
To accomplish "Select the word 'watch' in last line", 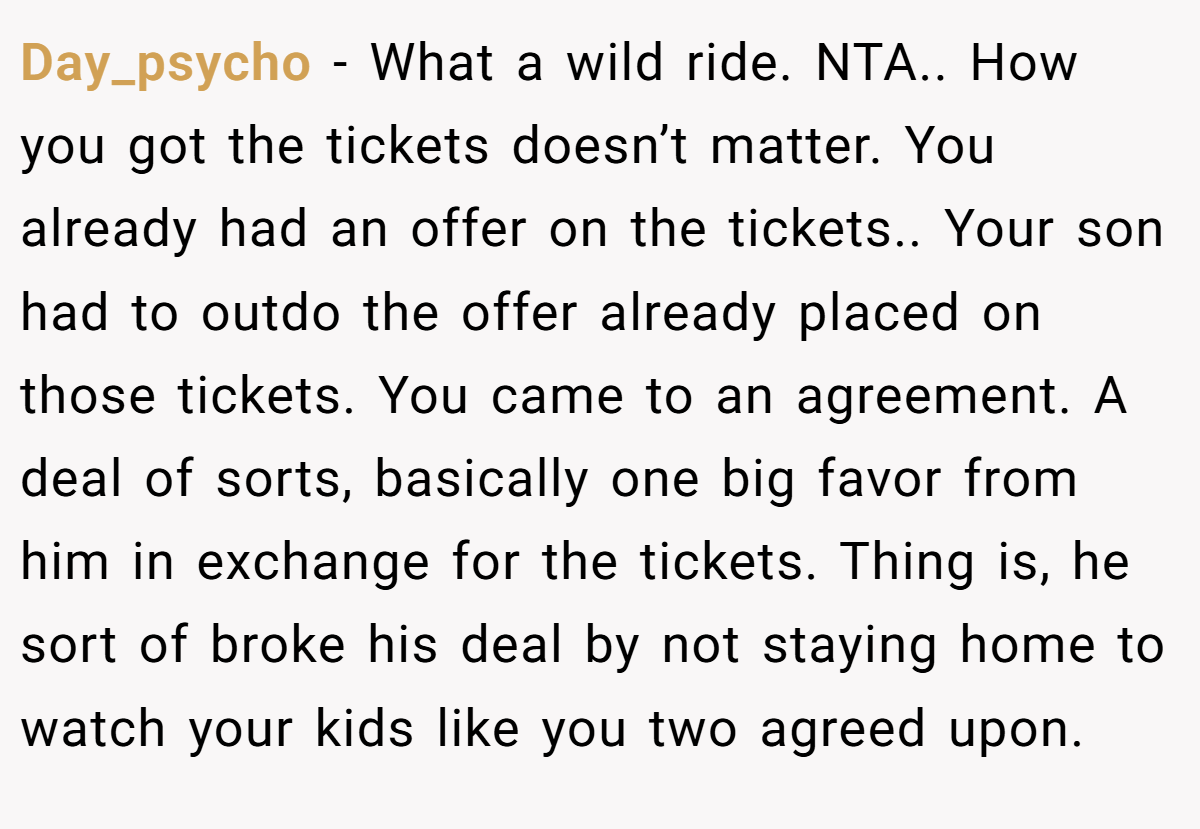I will click(x=93, y=731).
